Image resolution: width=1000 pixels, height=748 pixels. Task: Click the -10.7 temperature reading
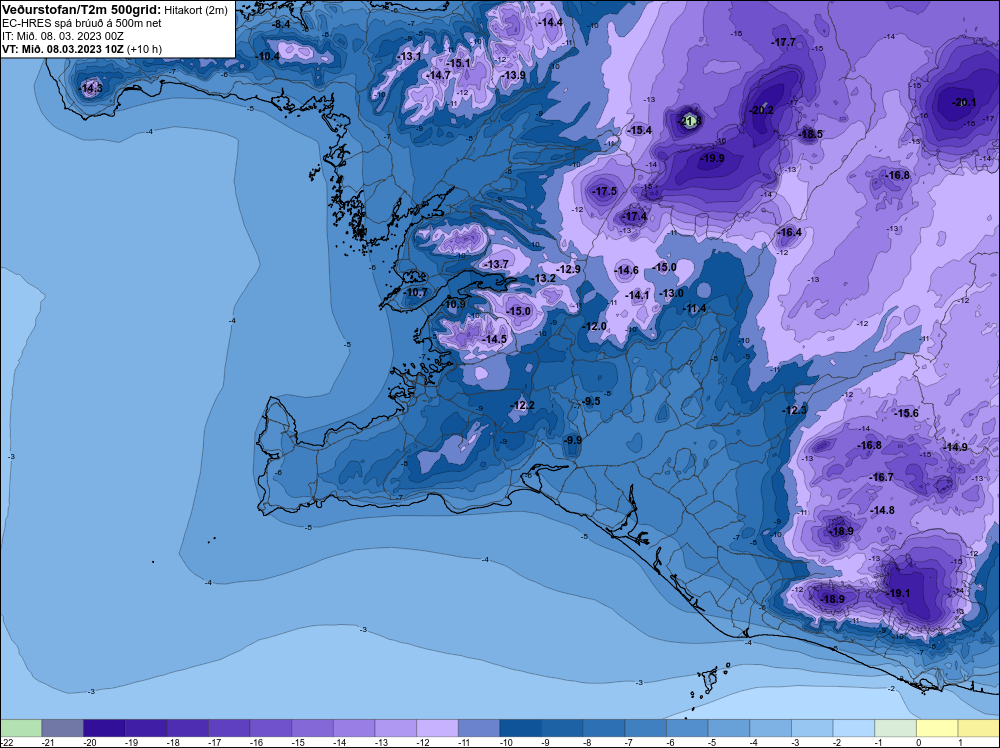coord(416,293)
